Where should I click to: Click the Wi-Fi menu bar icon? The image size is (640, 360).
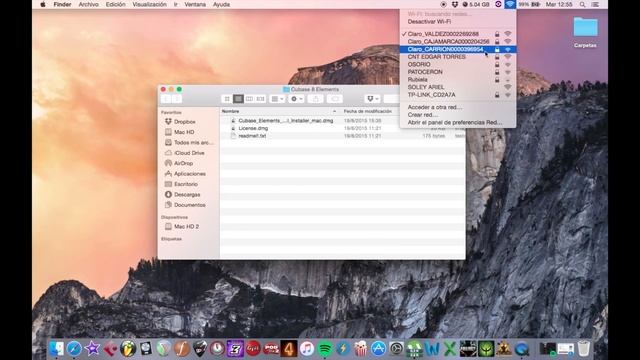[x=510, y=4]
